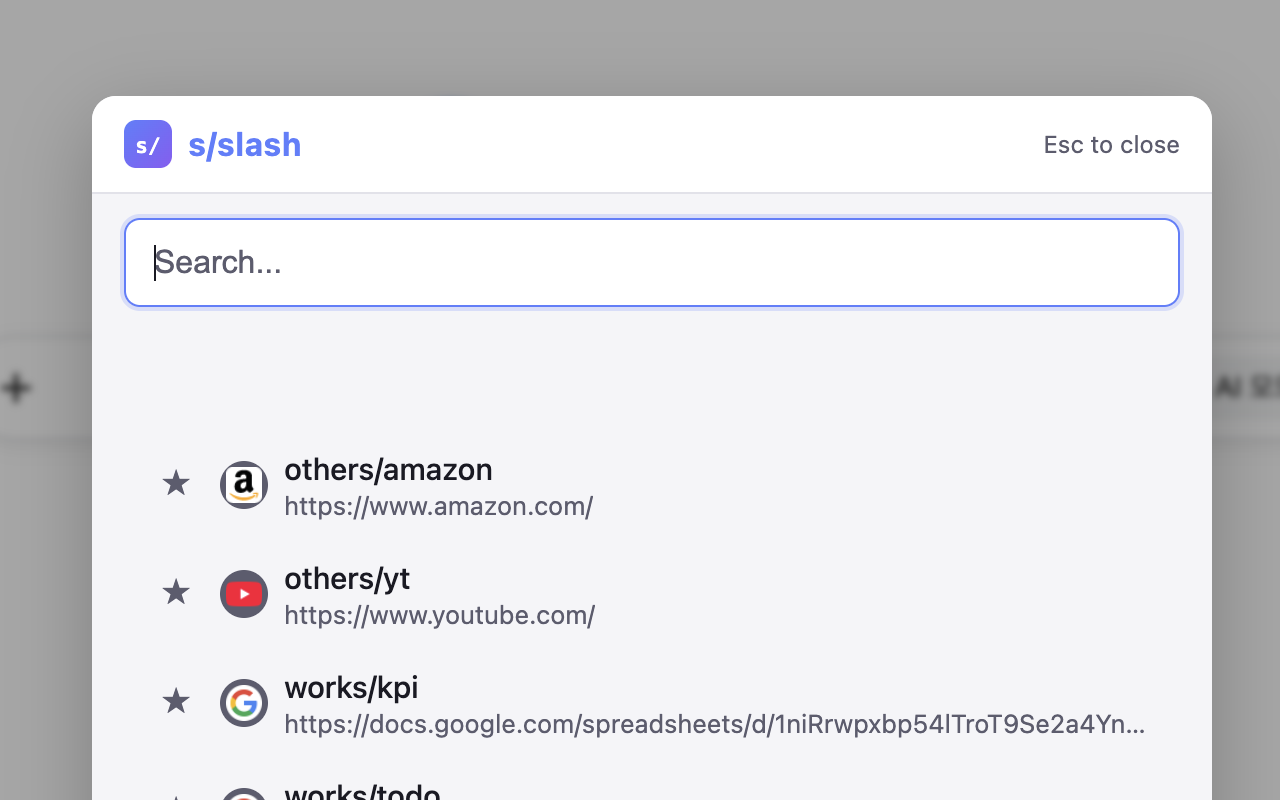Click the https://www.amazon.com/ URL text
Viewport: 1280px width, 800px height.
click(x=438, y=506)
